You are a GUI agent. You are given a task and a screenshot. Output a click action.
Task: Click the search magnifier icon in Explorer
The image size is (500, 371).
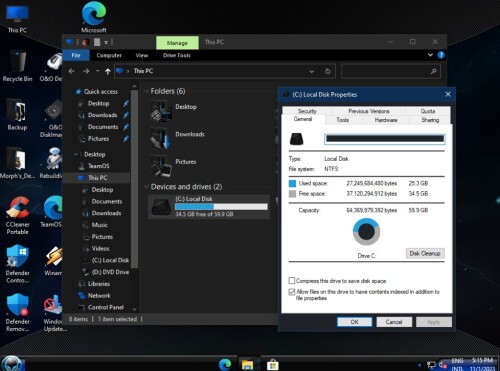pos(433,71)
